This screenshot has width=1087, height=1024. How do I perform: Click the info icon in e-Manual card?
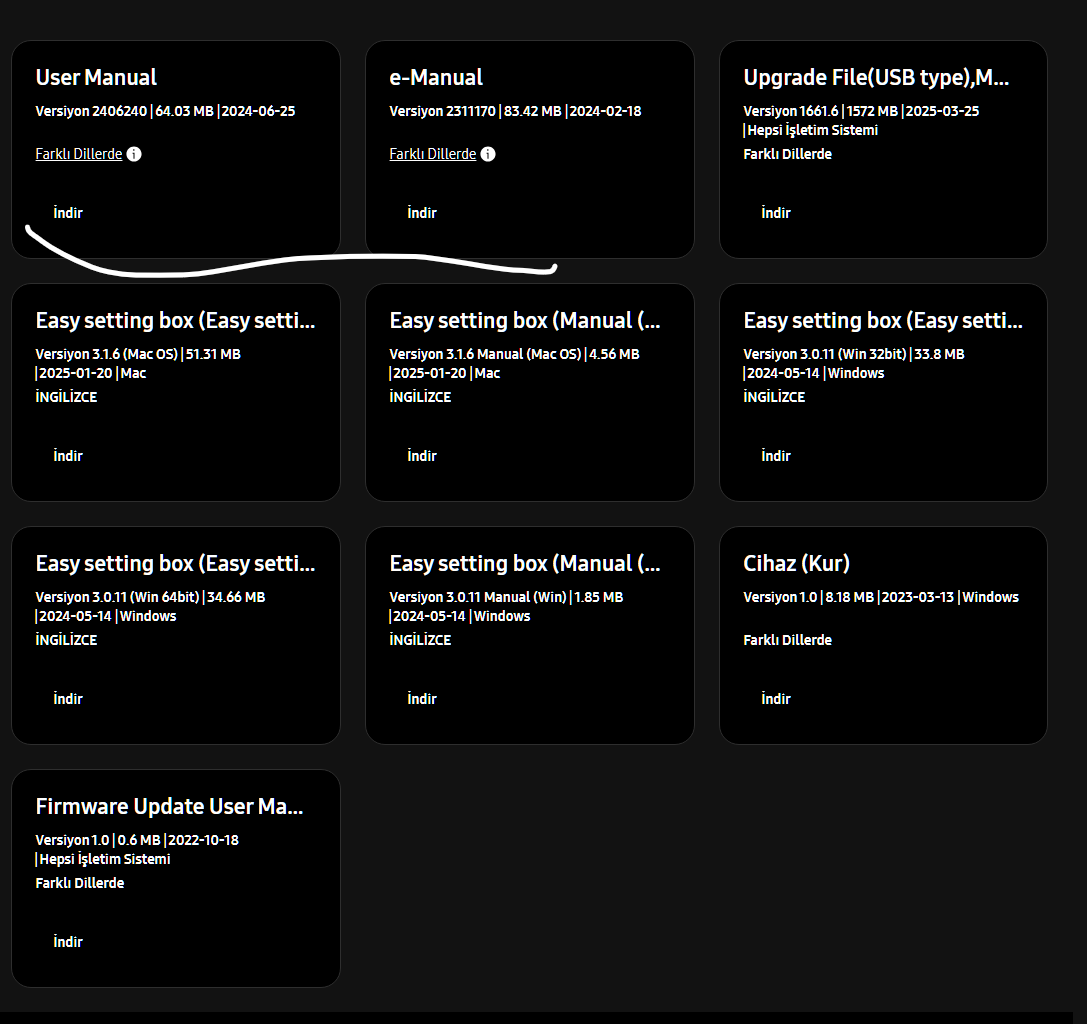coord(488,154)
